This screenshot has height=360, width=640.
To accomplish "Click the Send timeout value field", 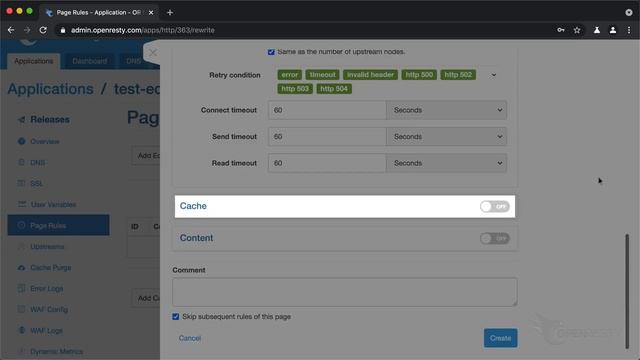I will click(327, 137).
